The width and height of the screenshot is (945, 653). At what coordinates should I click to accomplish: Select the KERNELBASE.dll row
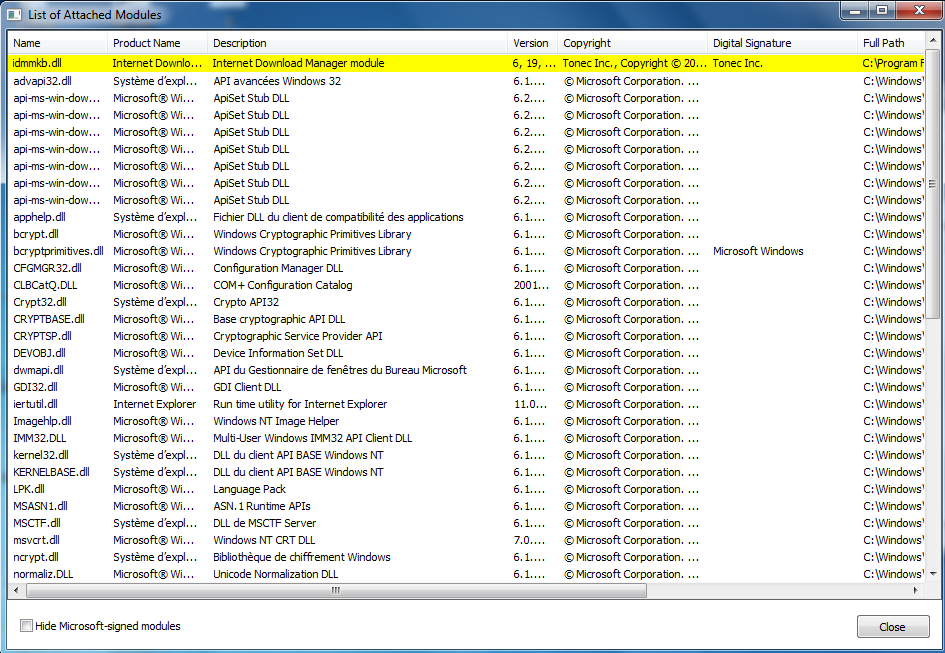pyautogui.click(x=466, y=472)
